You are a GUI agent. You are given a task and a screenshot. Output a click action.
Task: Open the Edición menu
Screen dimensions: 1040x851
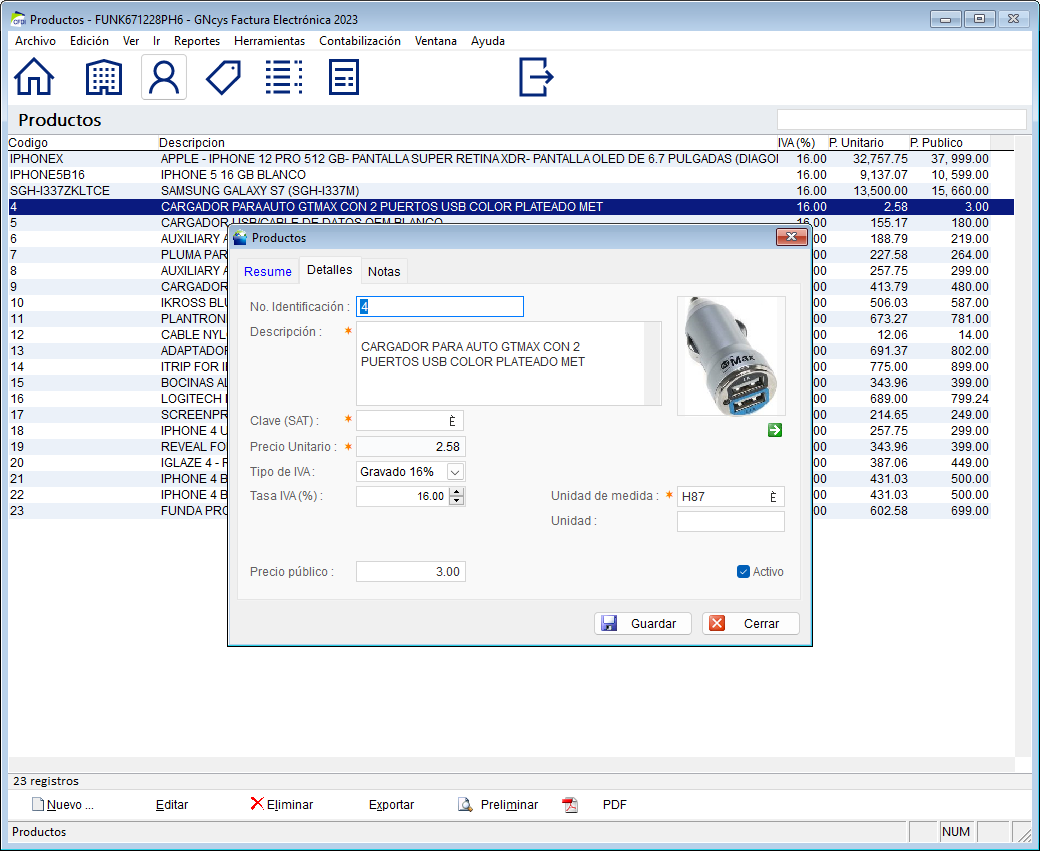click(x=89, y=41)
